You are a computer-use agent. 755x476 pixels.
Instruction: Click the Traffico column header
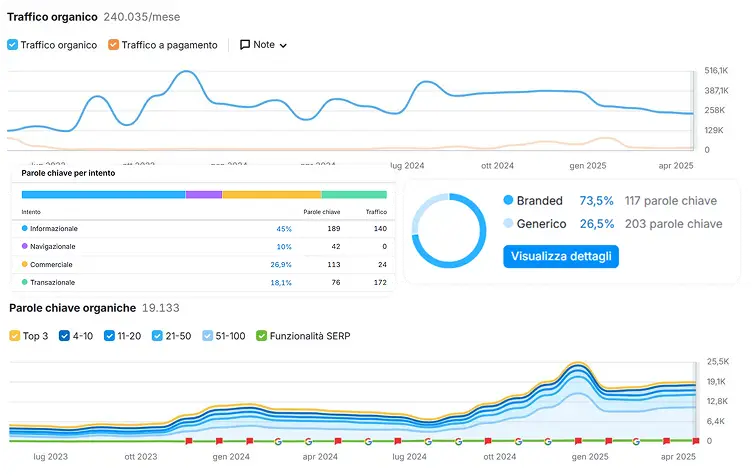[376, 212]
